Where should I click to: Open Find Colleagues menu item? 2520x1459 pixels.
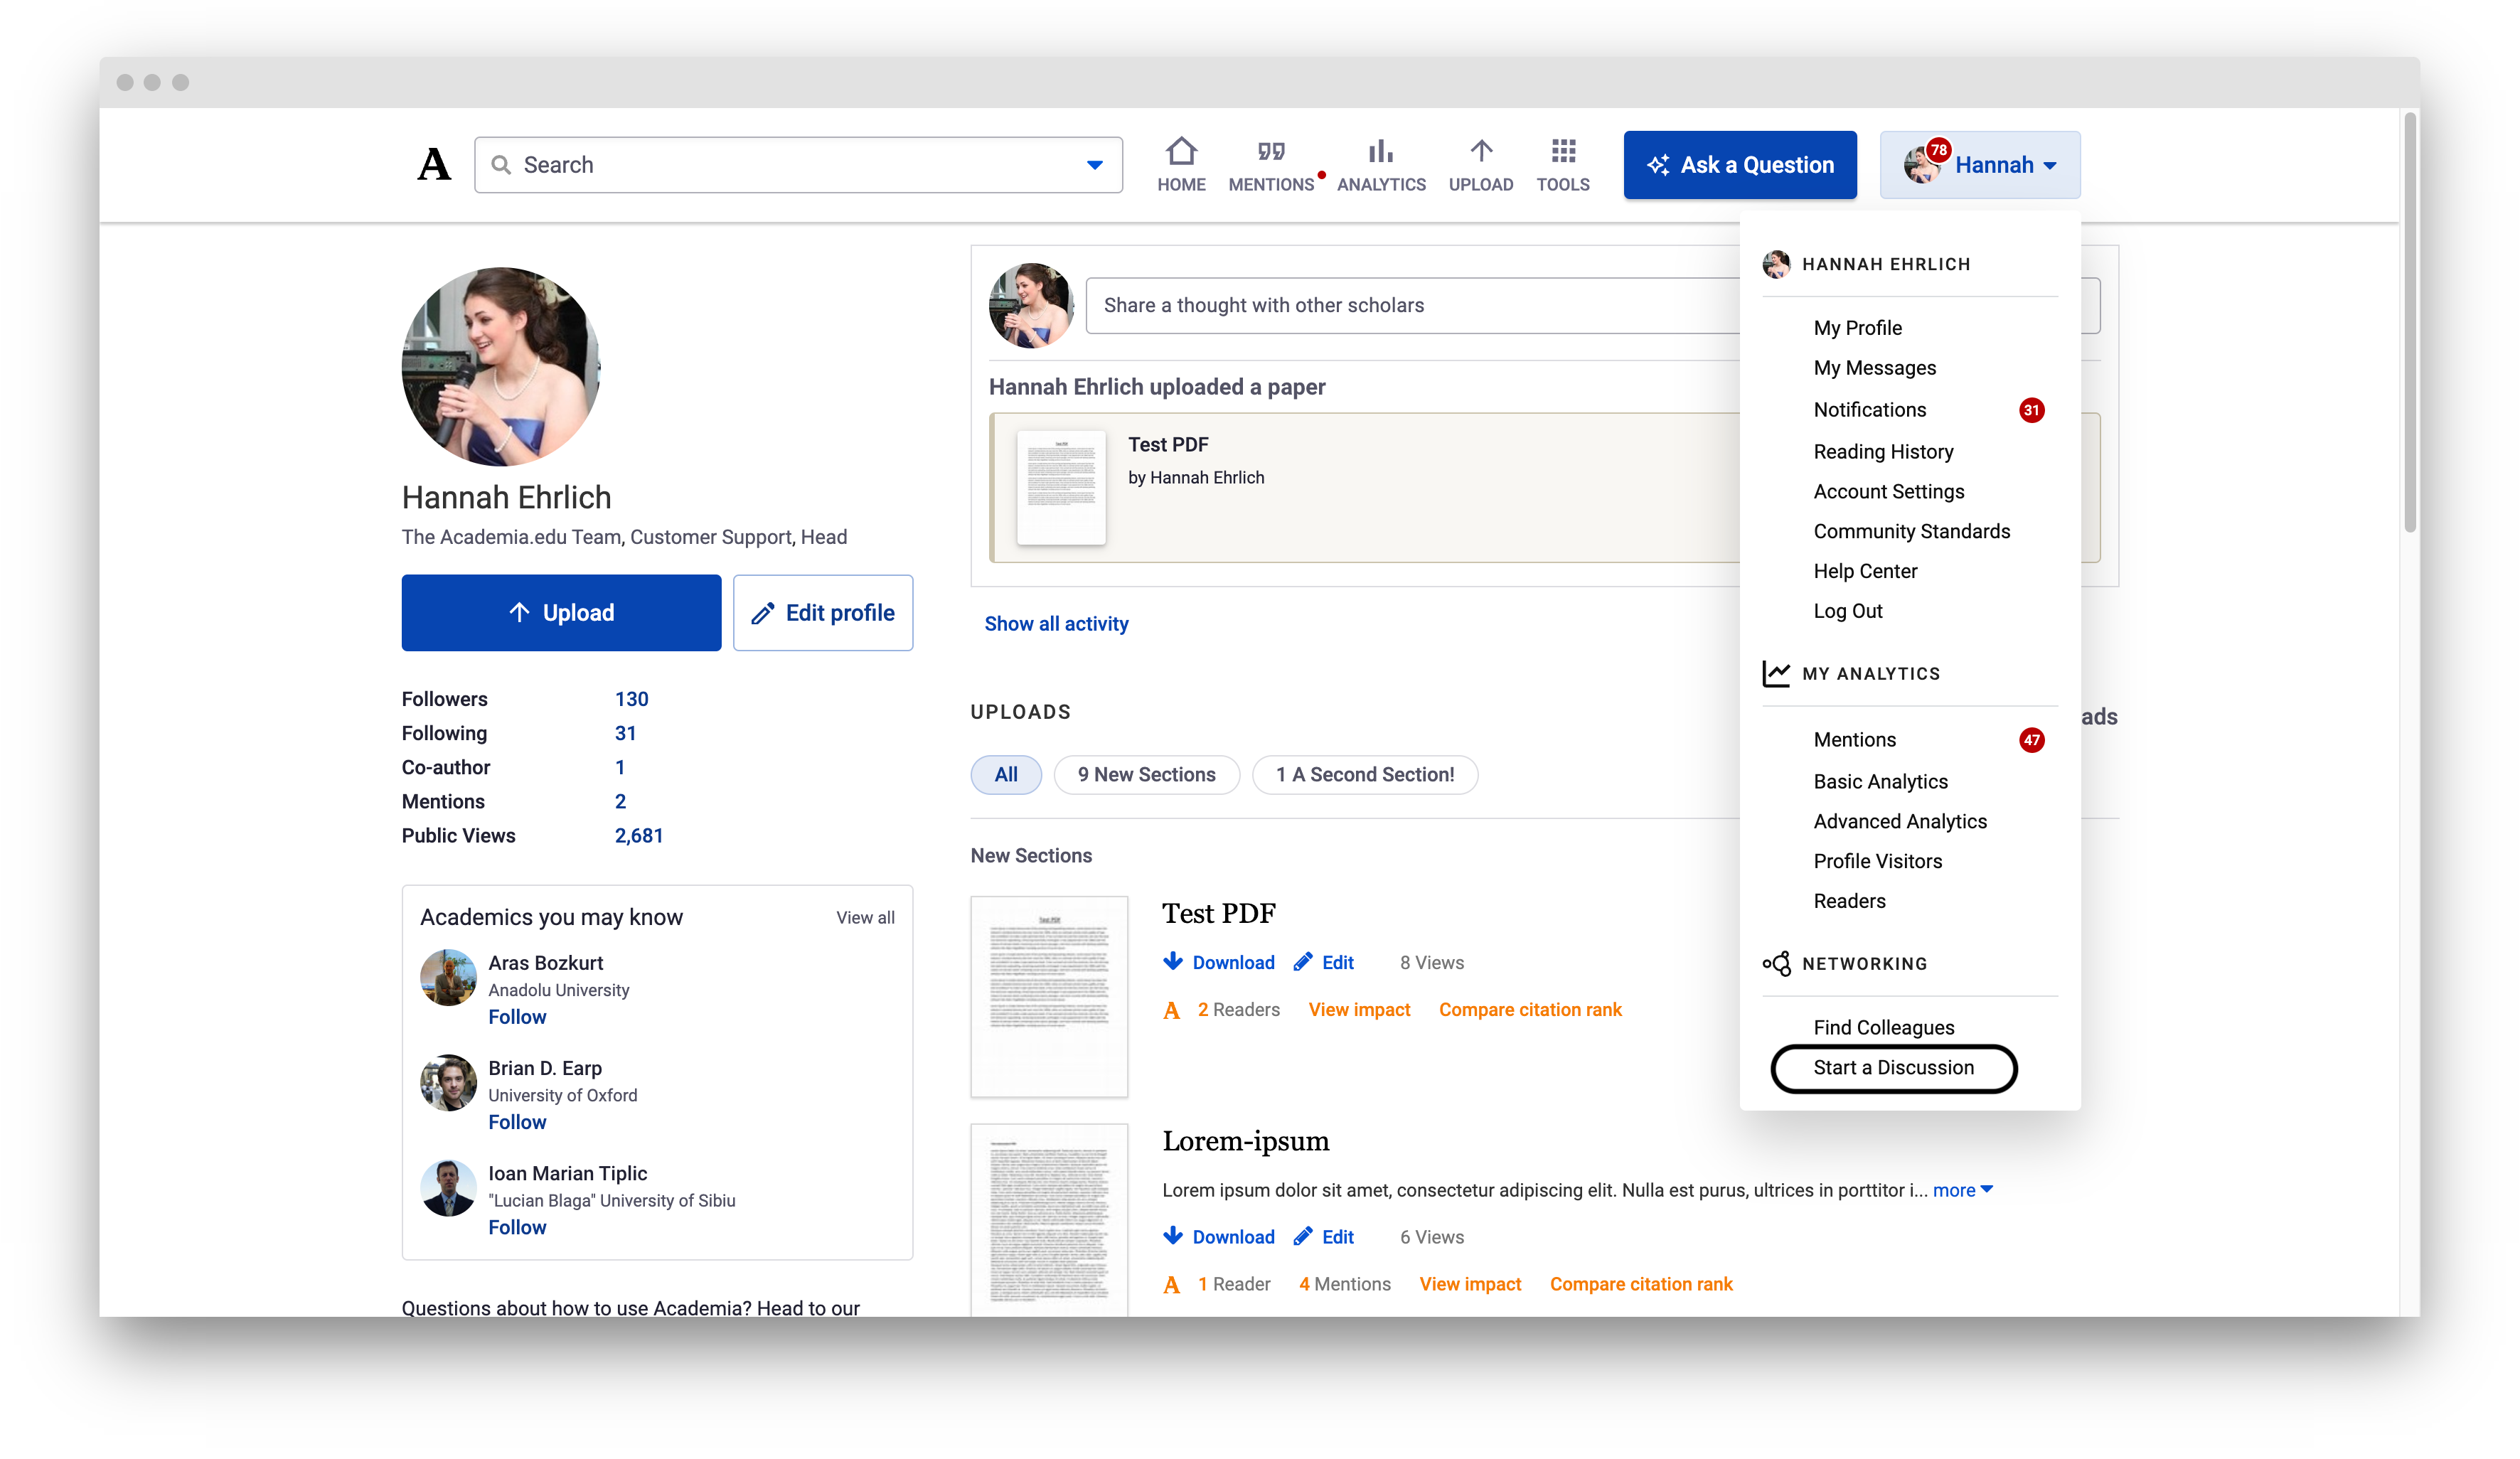[1884, 1028]
